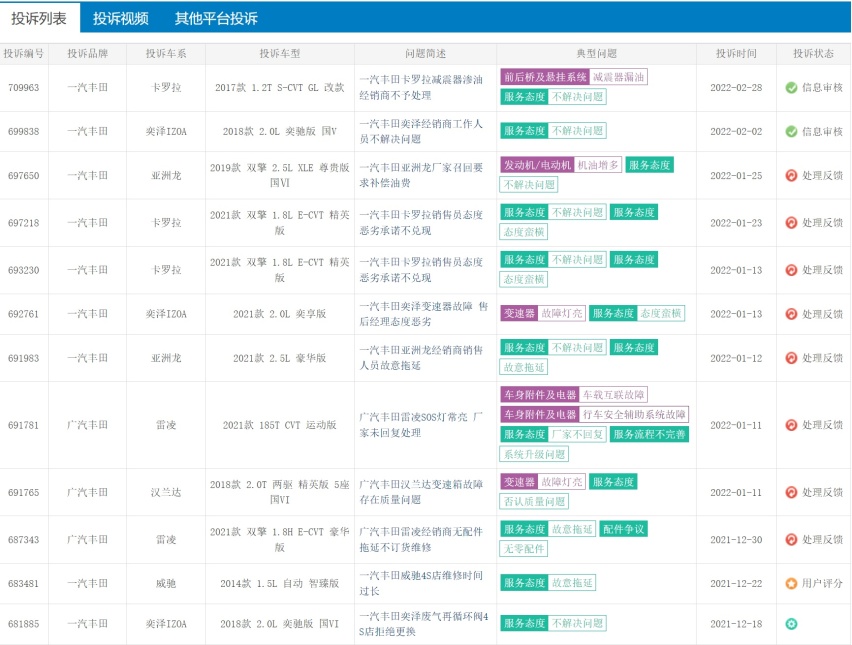The height and width of the screenshot is (645, 852).
Task: Open complaint 广汽丰田雷凌SOS灯常亮 description
Action: [421, 425]
